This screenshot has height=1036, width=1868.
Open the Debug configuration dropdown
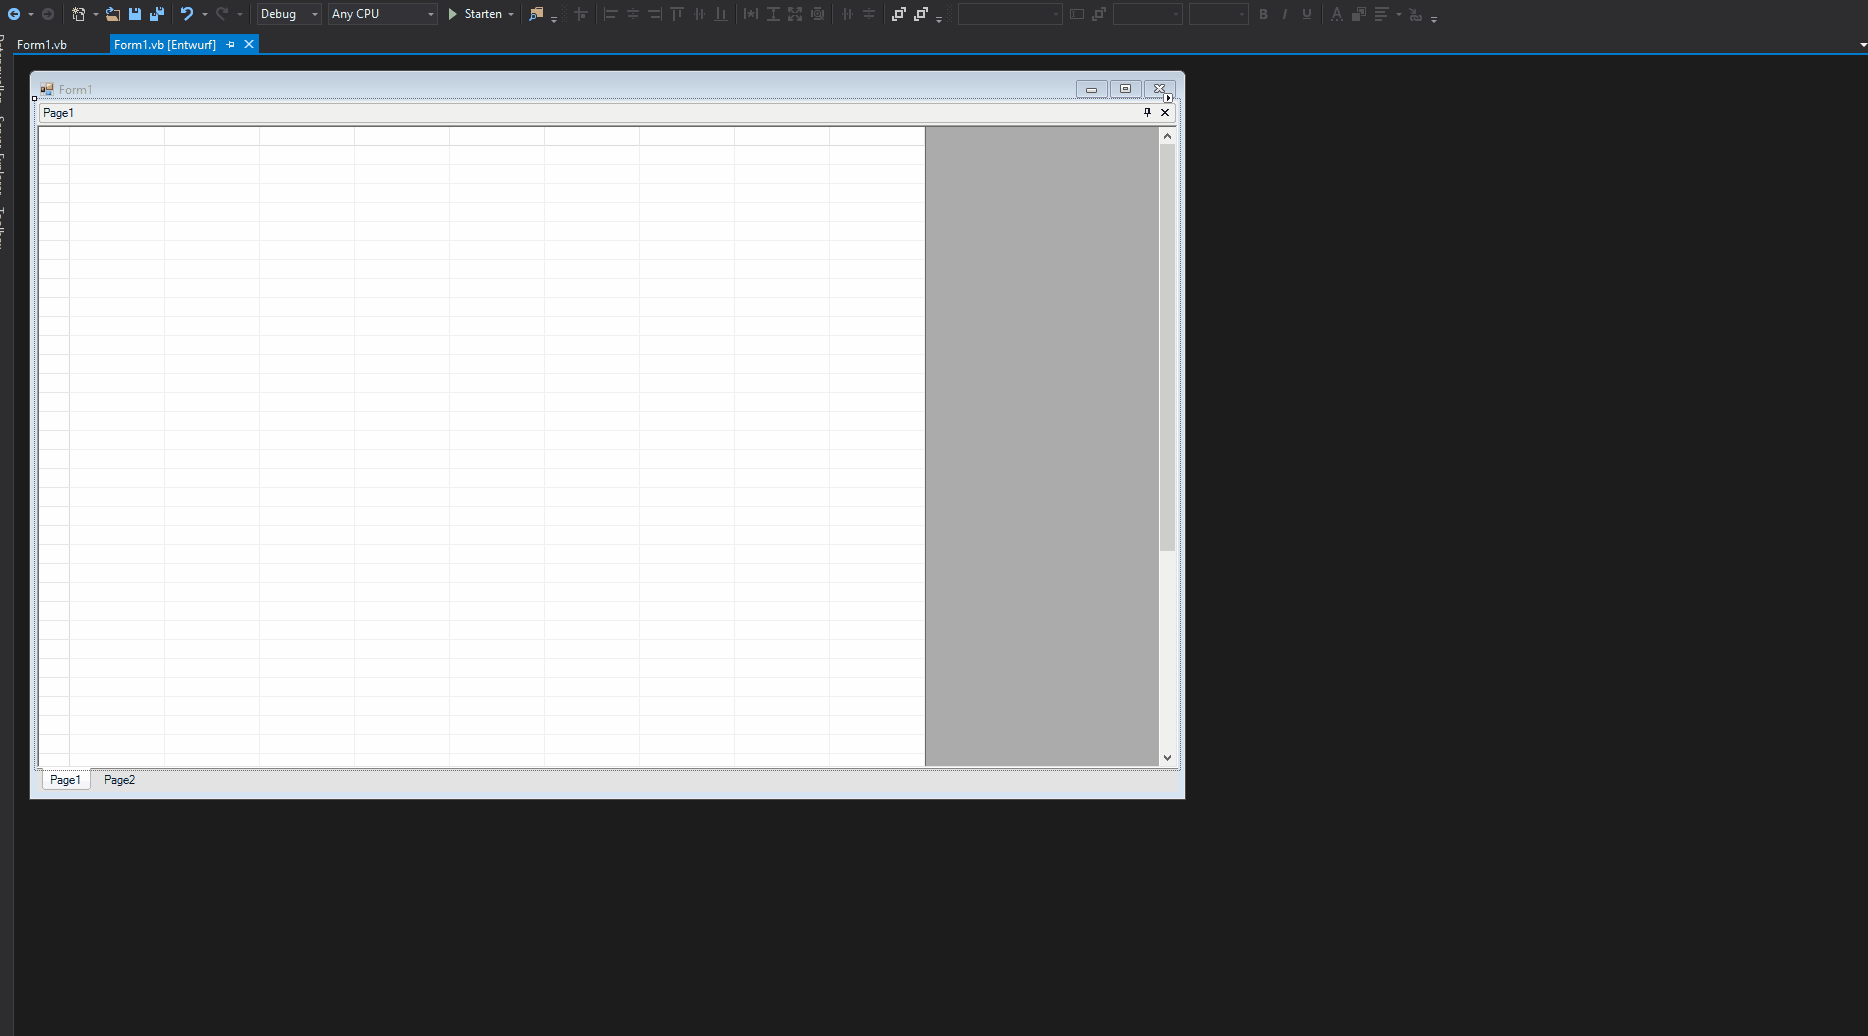(289, 14)
